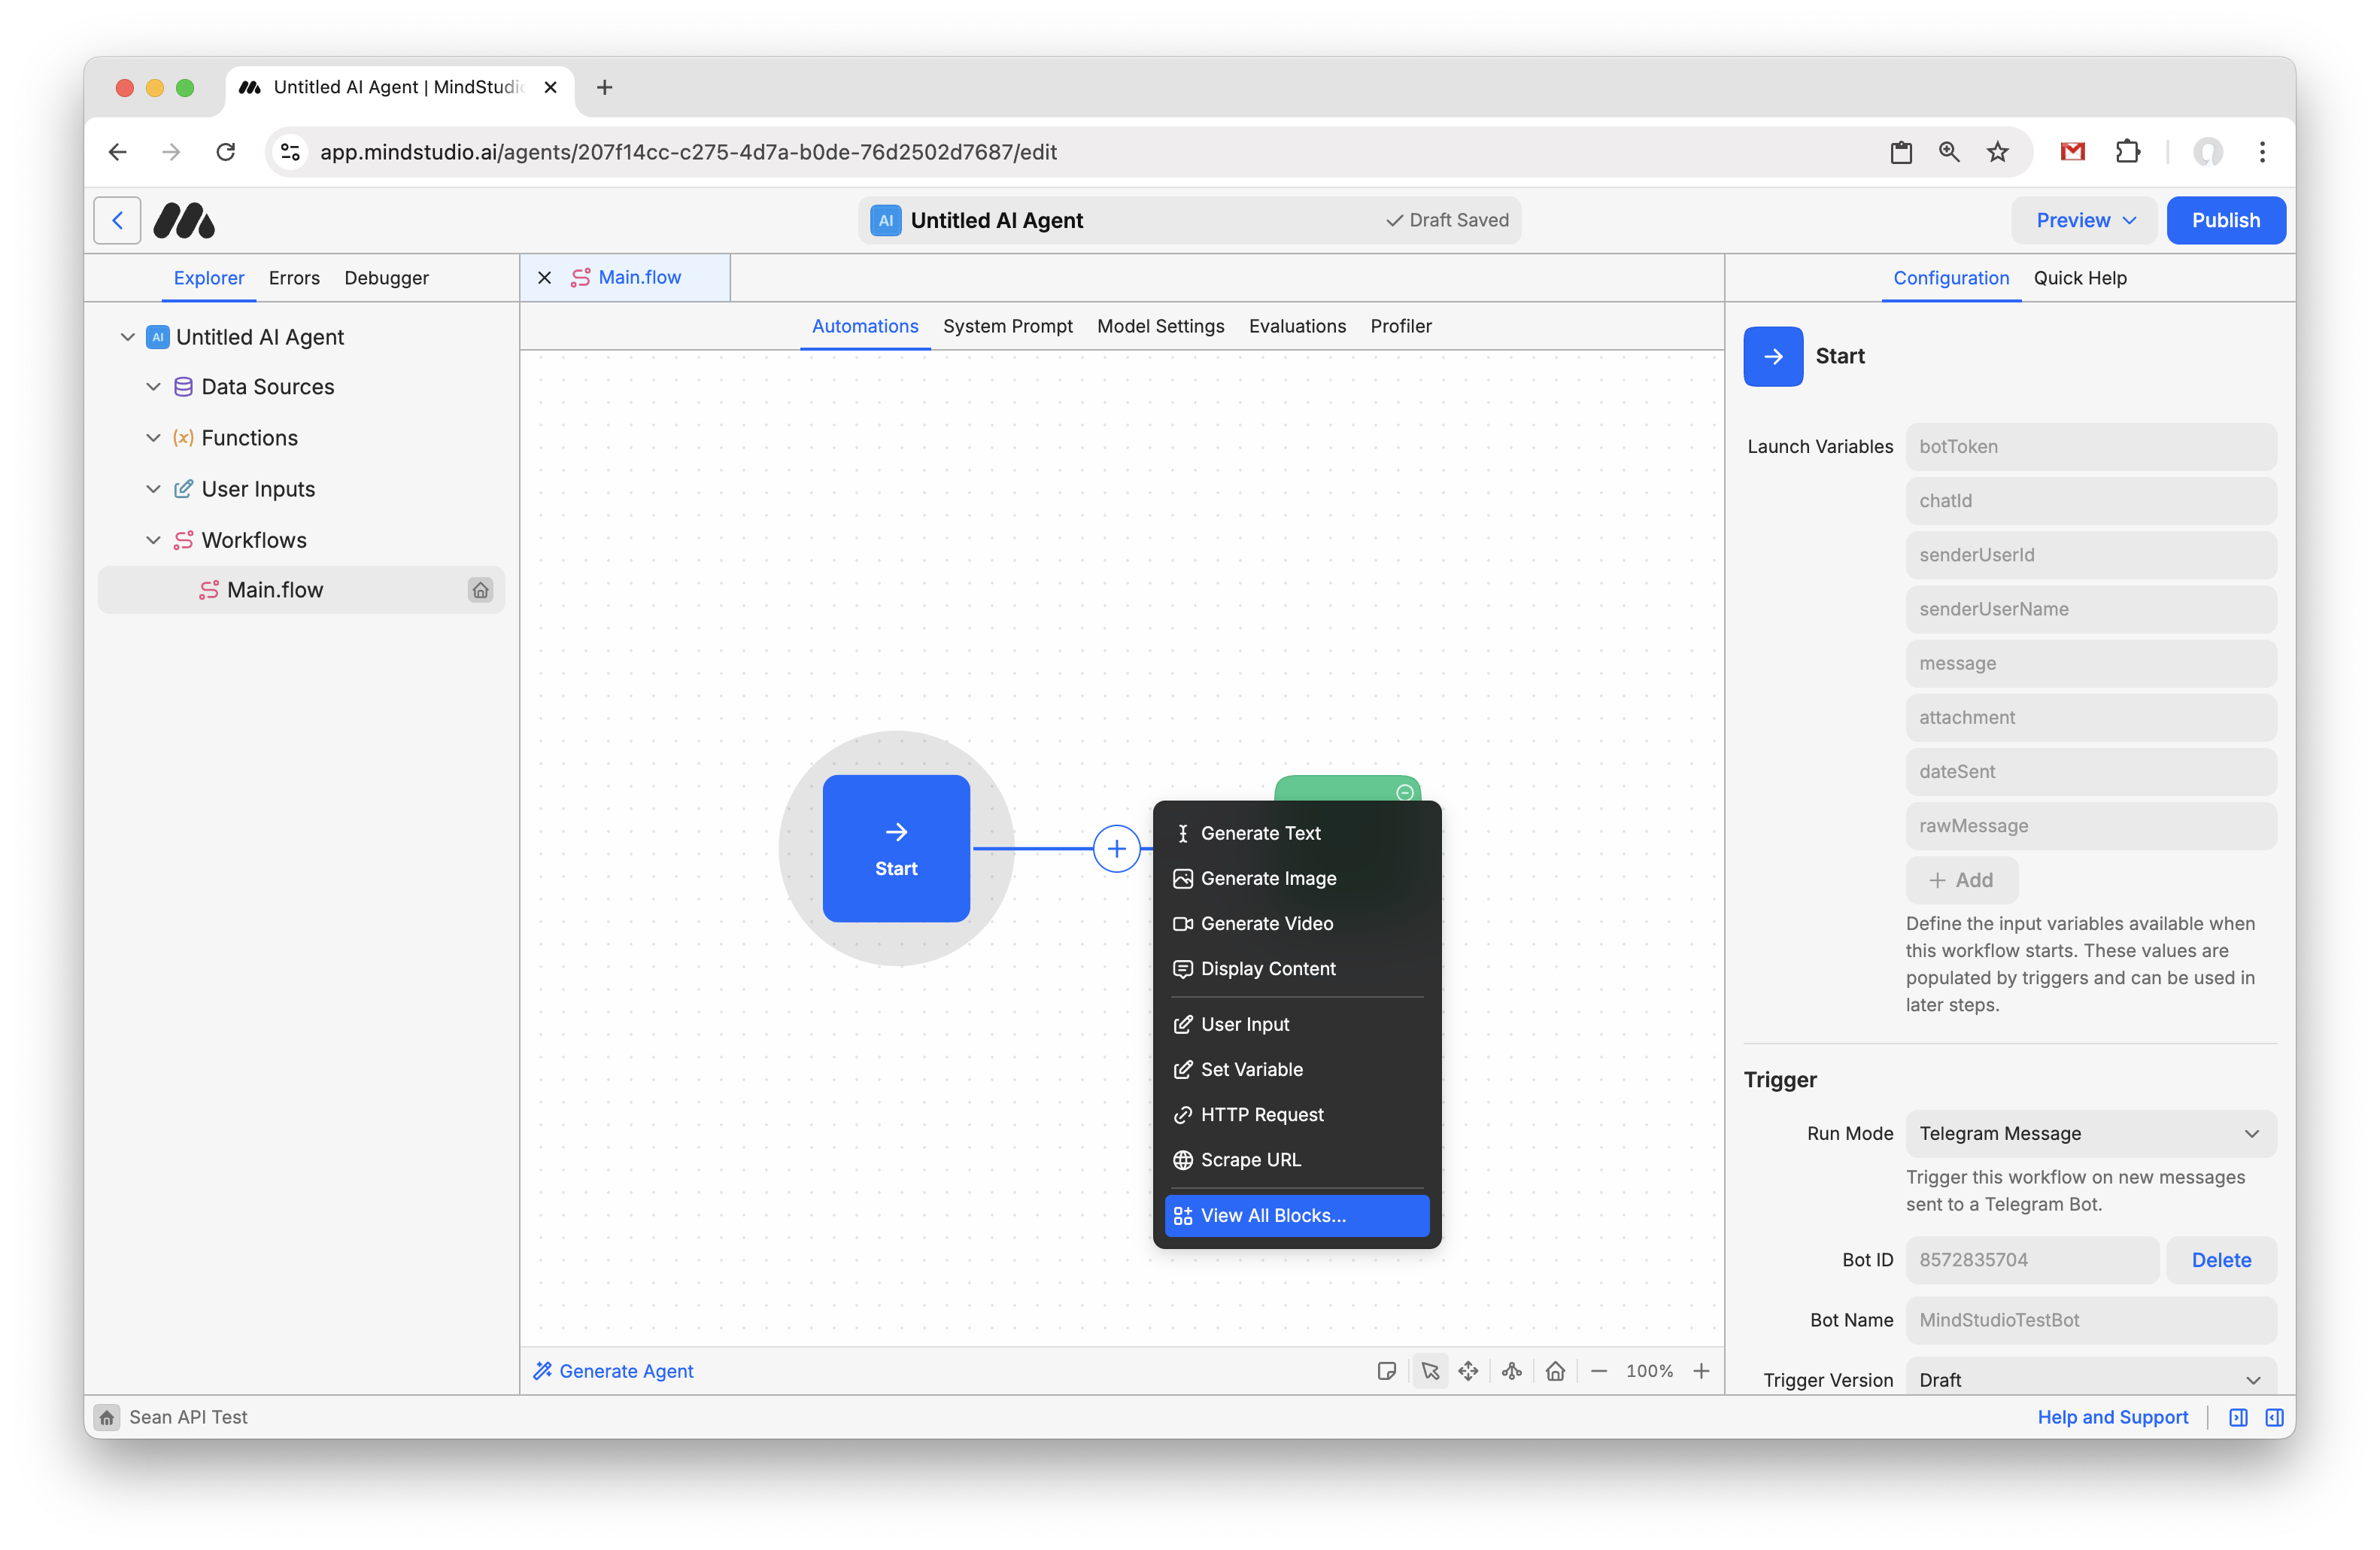Click the auto-arrange layout icon in the canvas toolbar
The image size is (2380, 1550).
coord(1511,1371)
